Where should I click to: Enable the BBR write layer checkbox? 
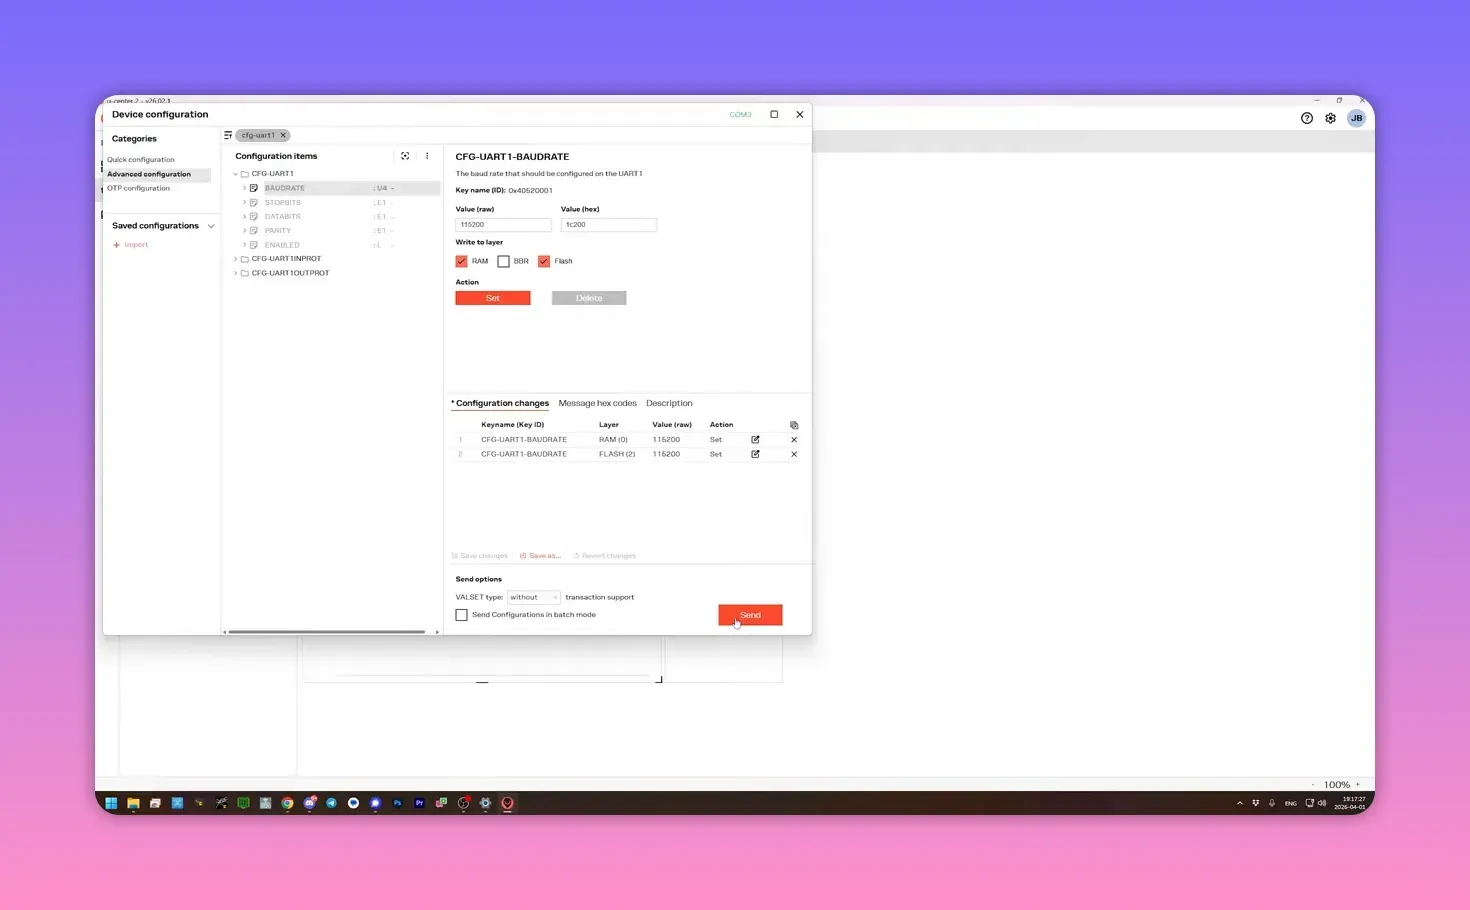pyautogui.click(x=504, y=261)
